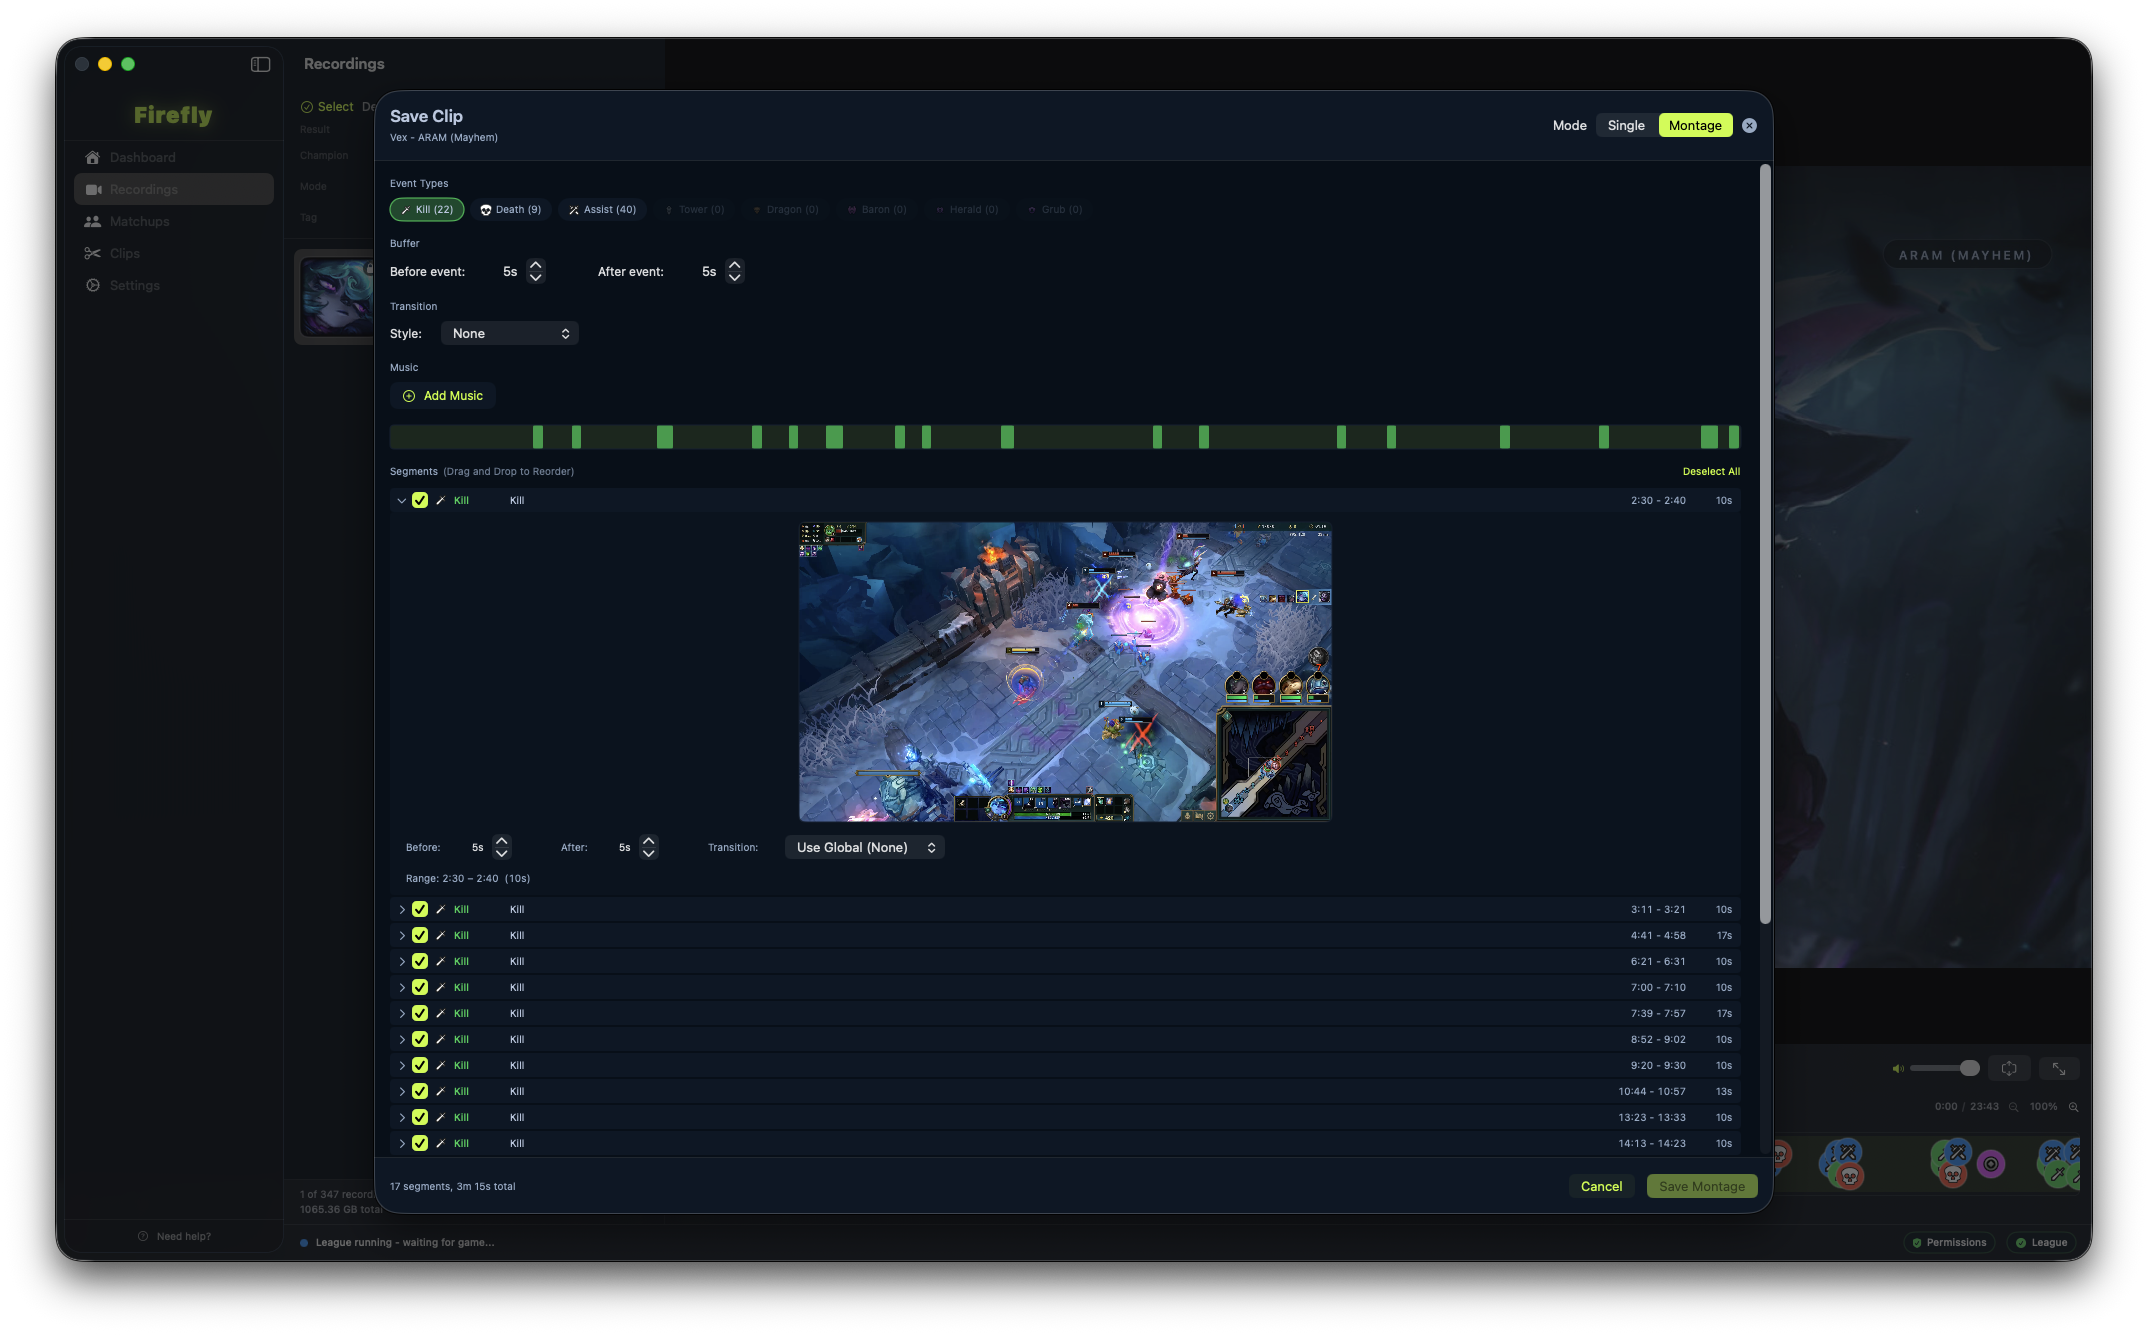Expand the 8:52 - 9:02 kill segment
The height and width of the screenshot is (1335, 2148).
click(x=401, y=1039)
